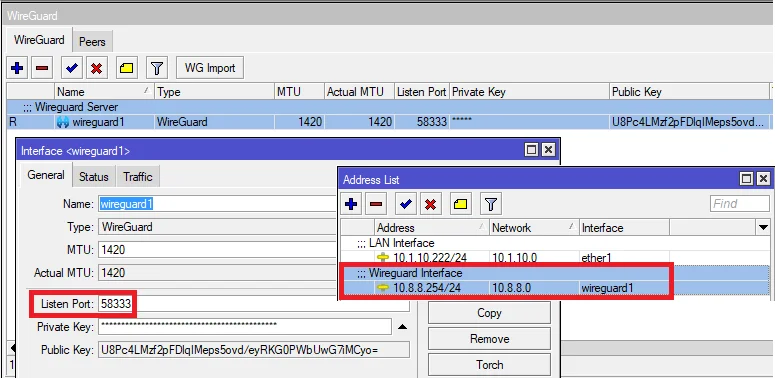This screenshot has width=775, height=378.
Task: Select the LAN Interface comment row
Action: [x=555, y=243]
